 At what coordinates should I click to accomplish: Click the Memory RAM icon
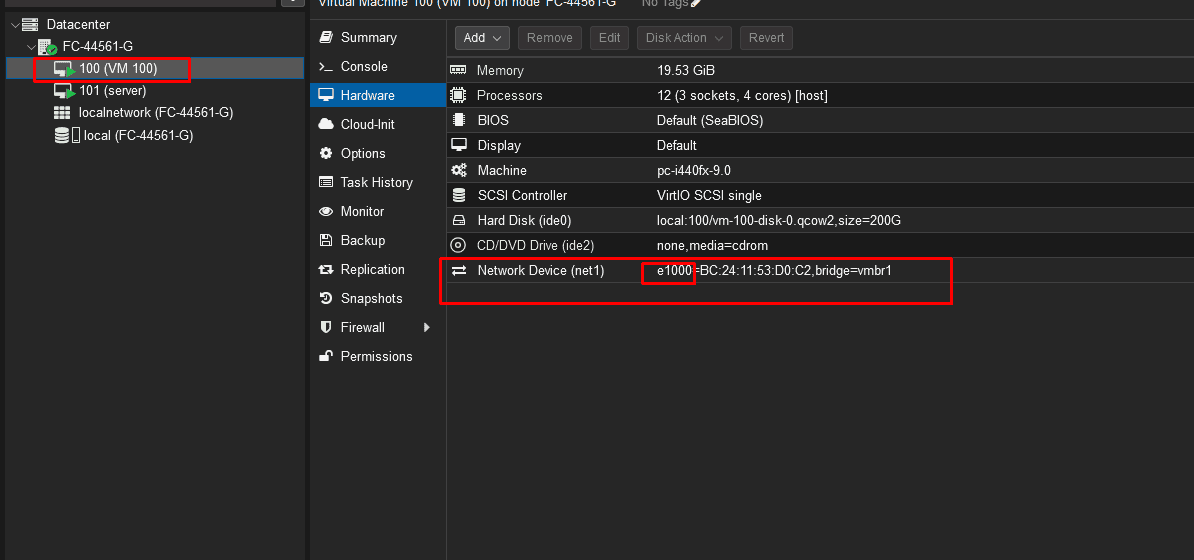[458, 70]
